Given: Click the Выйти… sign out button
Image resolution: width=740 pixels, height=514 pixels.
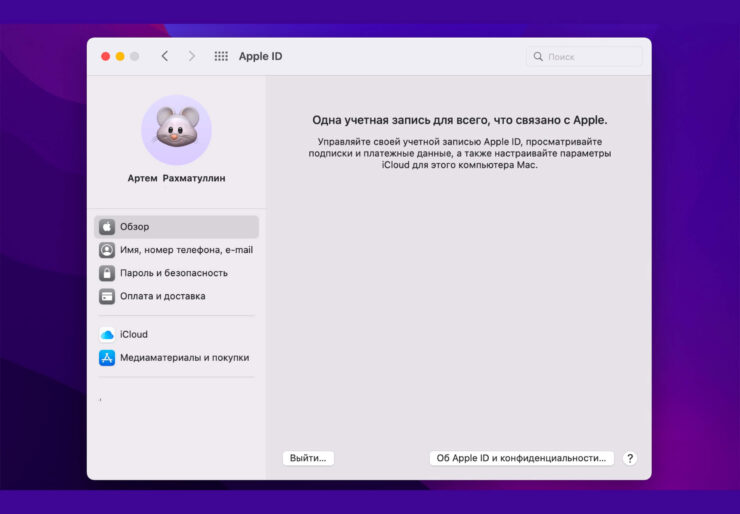Looking at the screenshot, I should [308, 458].
